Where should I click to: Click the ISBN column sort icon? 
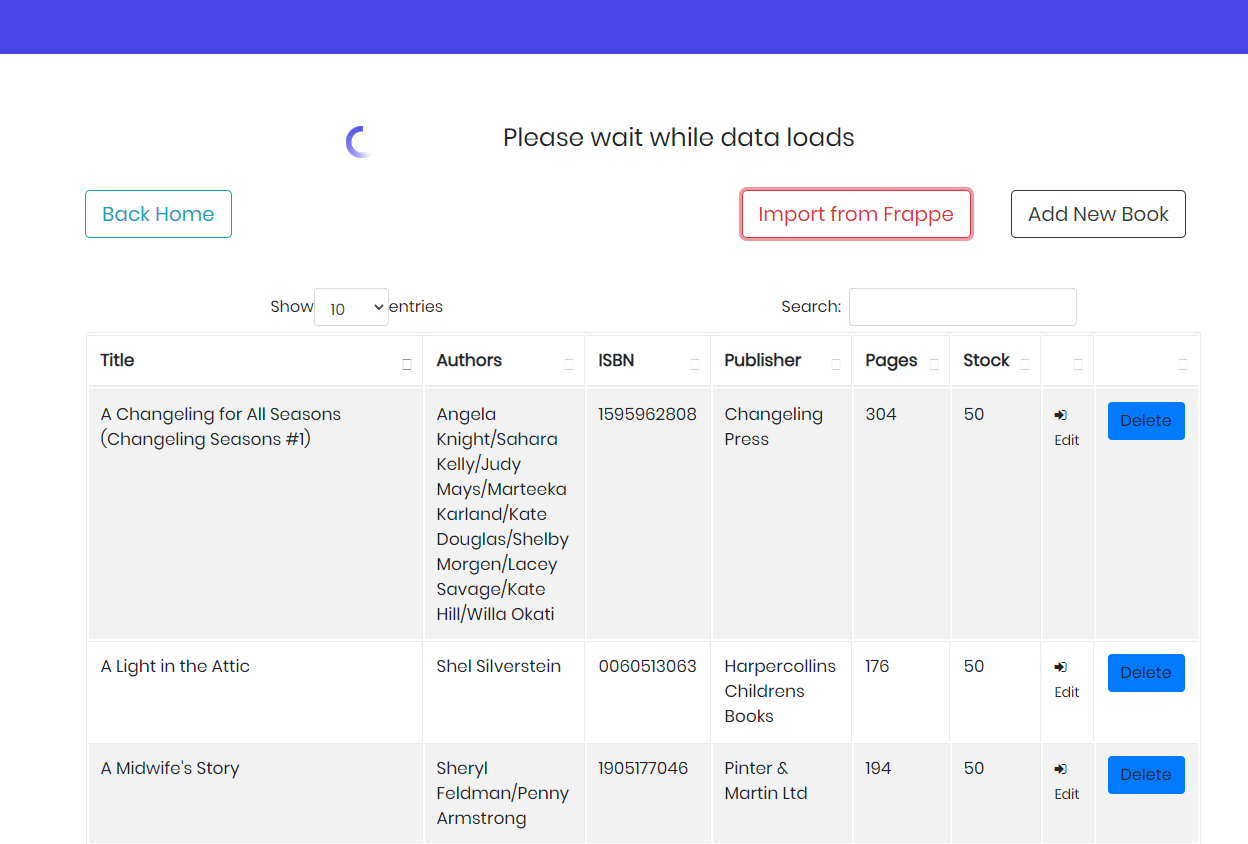point(695,365)
